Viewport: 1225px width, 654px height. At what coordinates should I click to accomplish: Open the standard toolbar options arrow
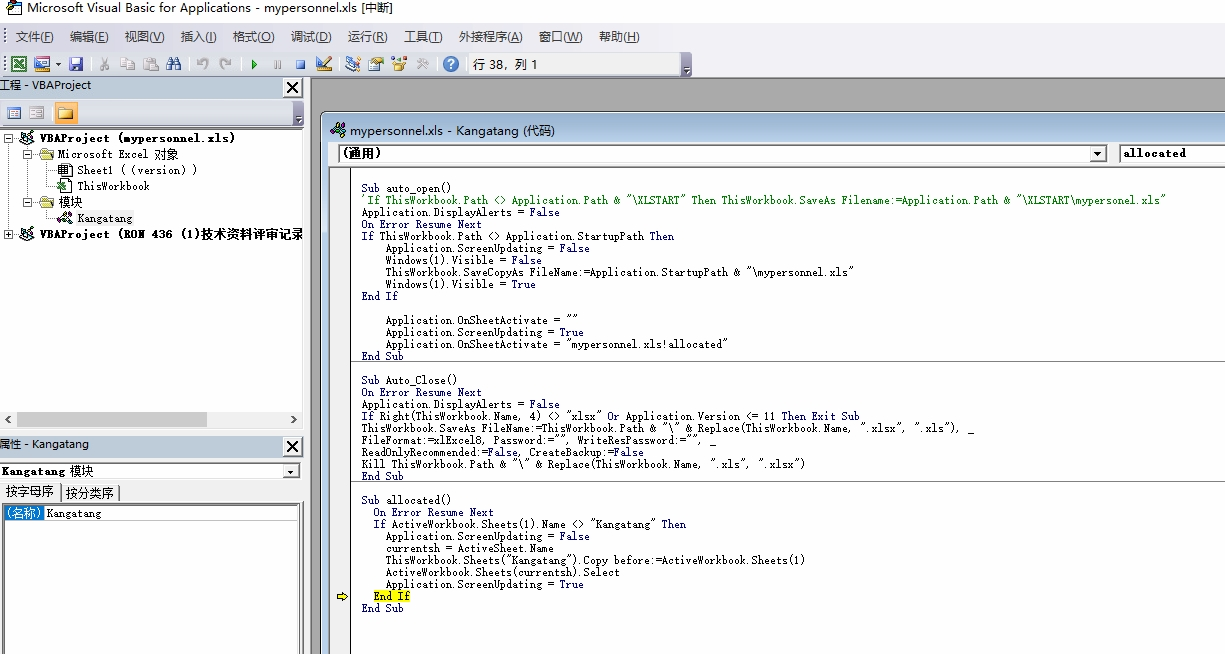(686, 66)
